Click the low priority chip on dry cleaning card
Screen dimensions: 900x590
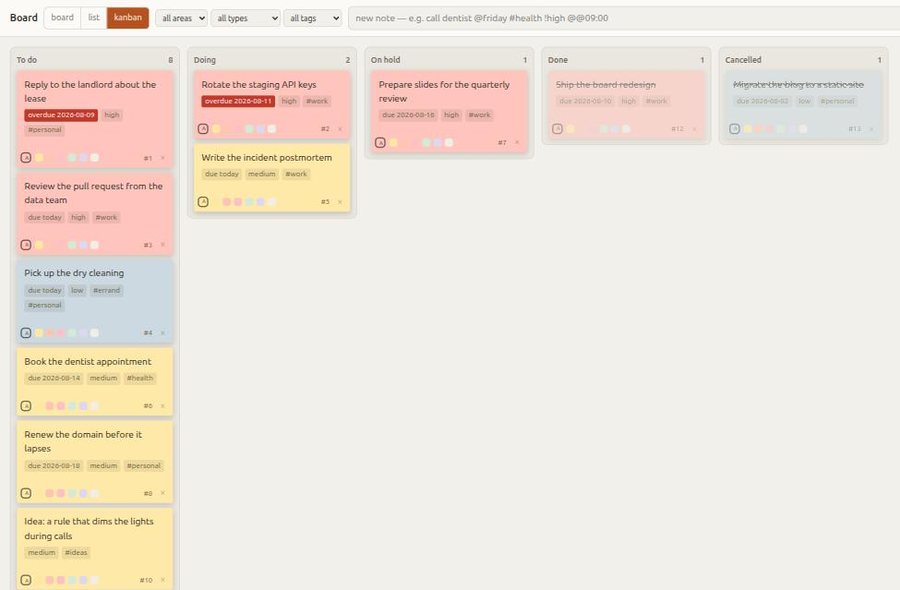pos(77,290)
